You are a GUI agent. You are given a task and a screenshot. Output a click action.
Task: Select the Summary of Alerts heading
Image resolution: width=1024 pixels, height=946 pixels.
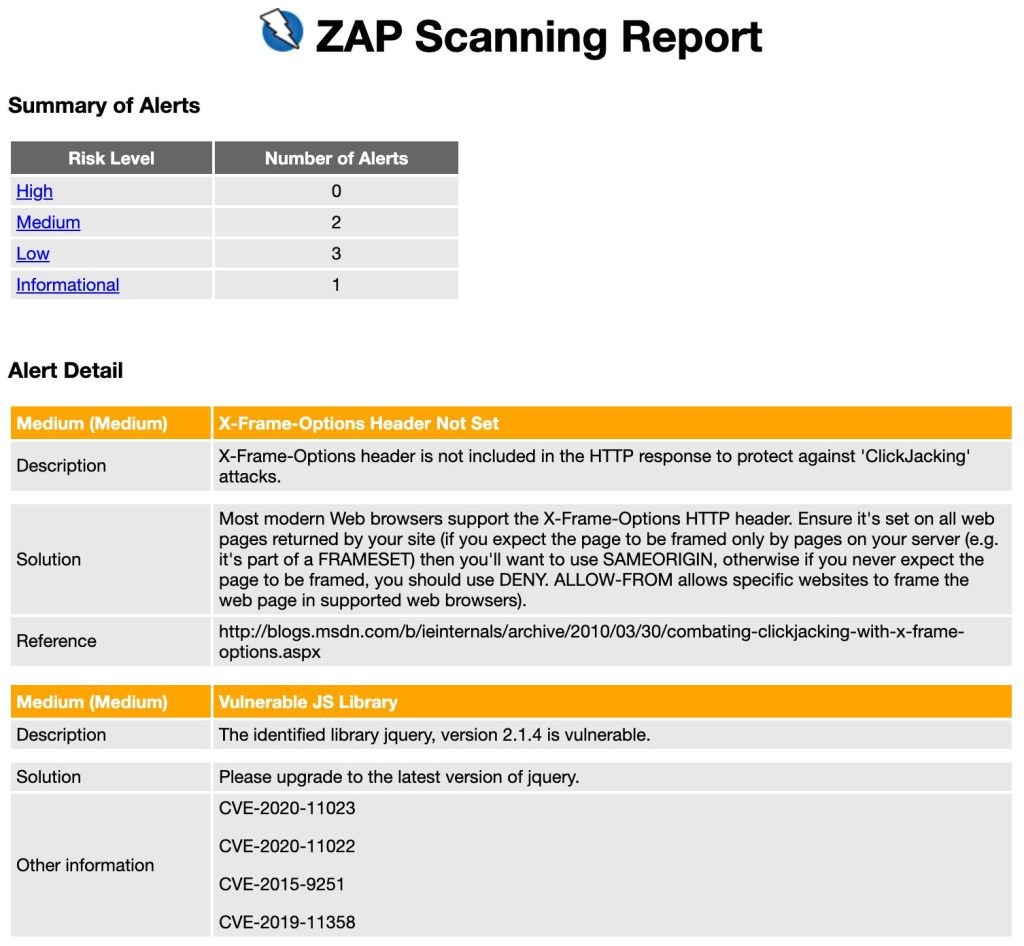[x=104, y=105]
